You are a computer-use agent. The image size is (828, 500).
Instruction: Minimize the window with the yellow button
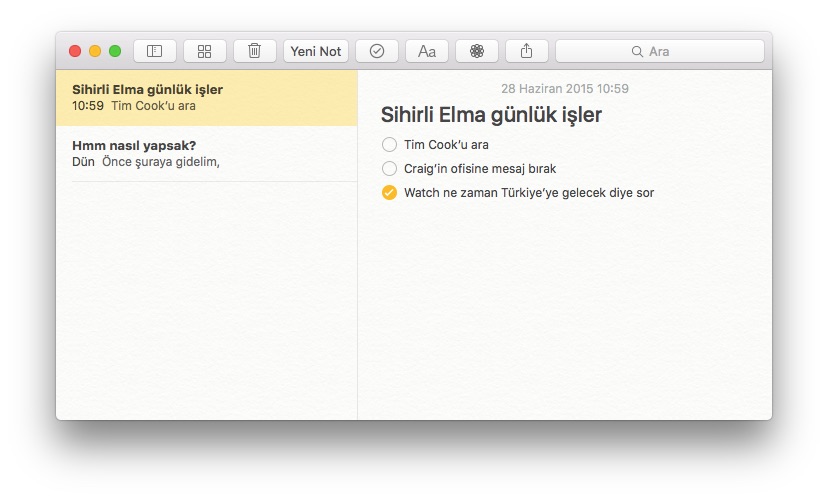pos(95,51)
